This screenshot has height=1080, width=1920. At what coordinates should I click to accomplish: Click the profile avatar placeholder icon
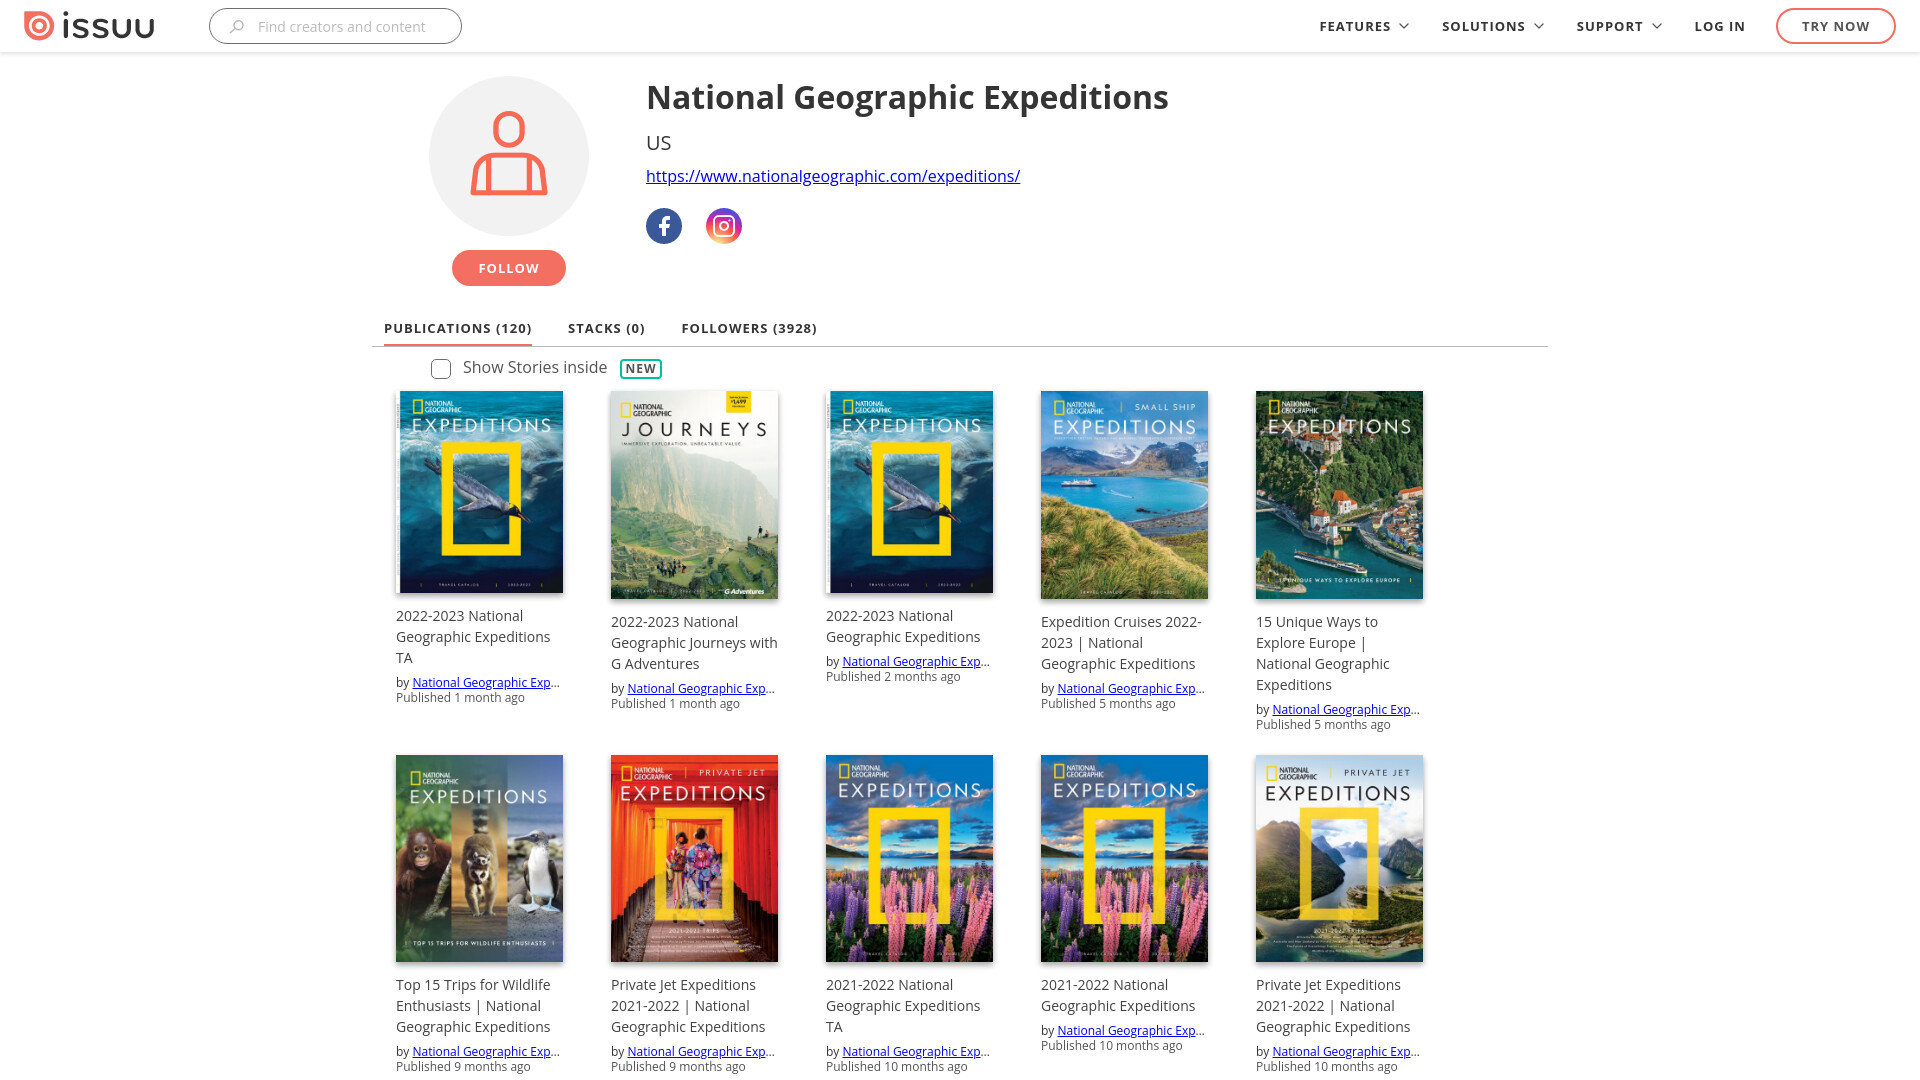click(509, 156)
